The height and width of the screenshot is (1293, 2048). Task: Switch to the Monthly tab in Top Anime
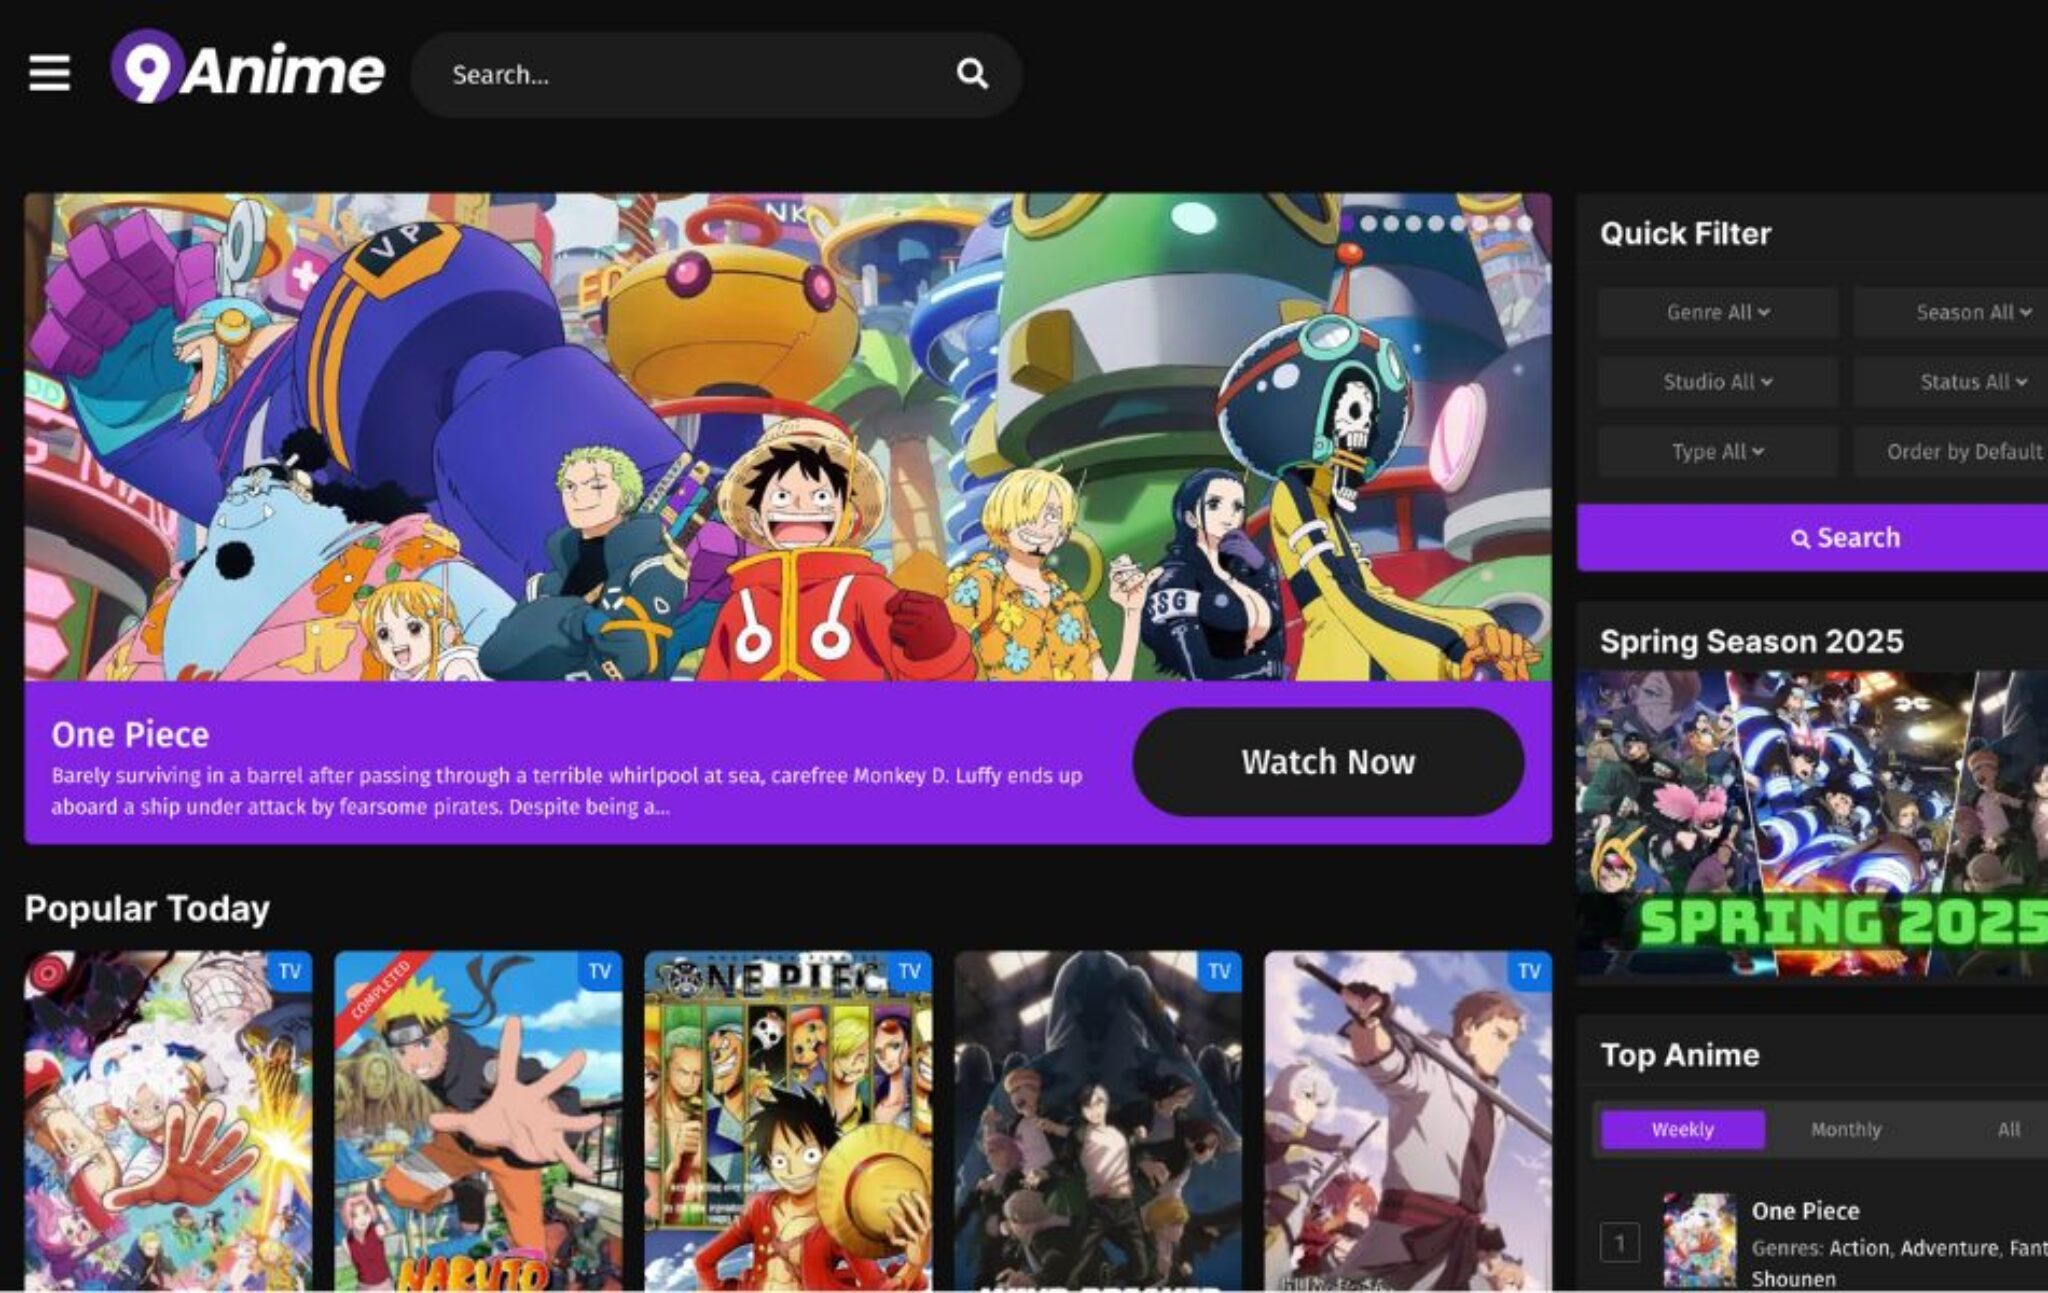click(1843, 1128)
